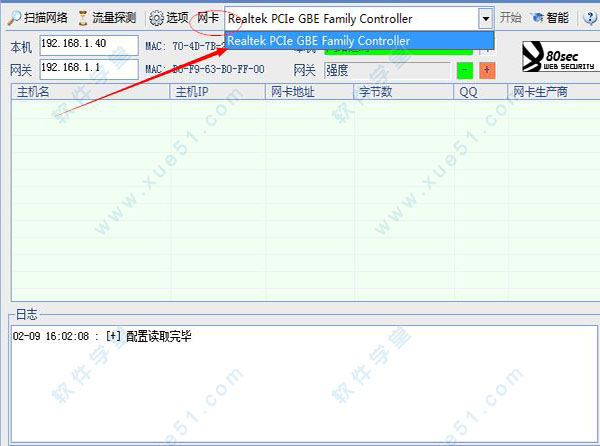The width and height of the screenshot is (600, 446).
Task: Select log entry 配置读取完毕
Action: tap(102, 336)
